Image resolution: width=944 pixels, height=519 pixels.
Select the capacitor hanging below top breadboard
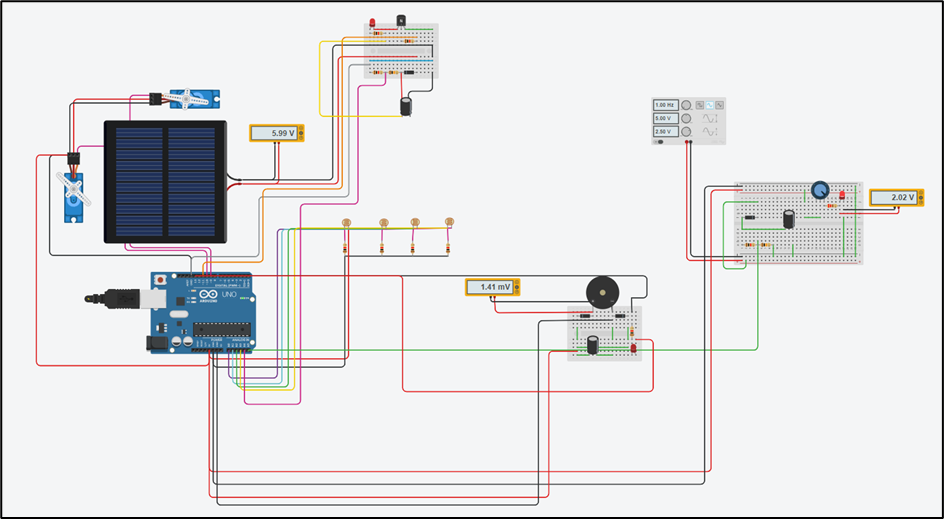tap(406, 106)
